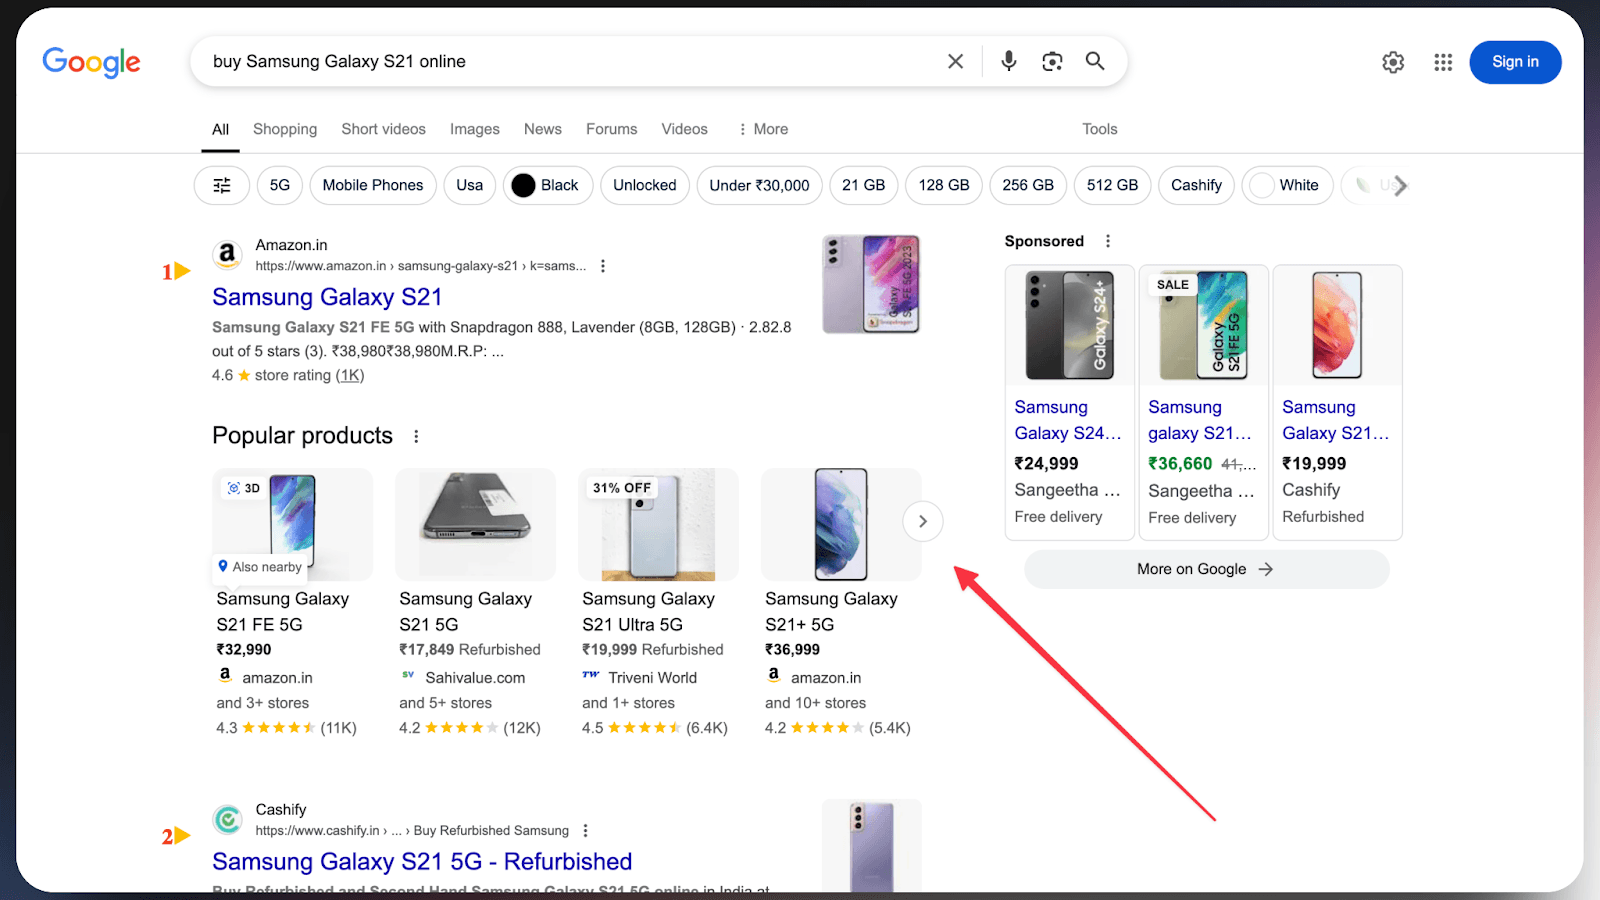
Task: Select the Samsung Galaxy S21+ 5G product title
Action: (x=831, y=612)
